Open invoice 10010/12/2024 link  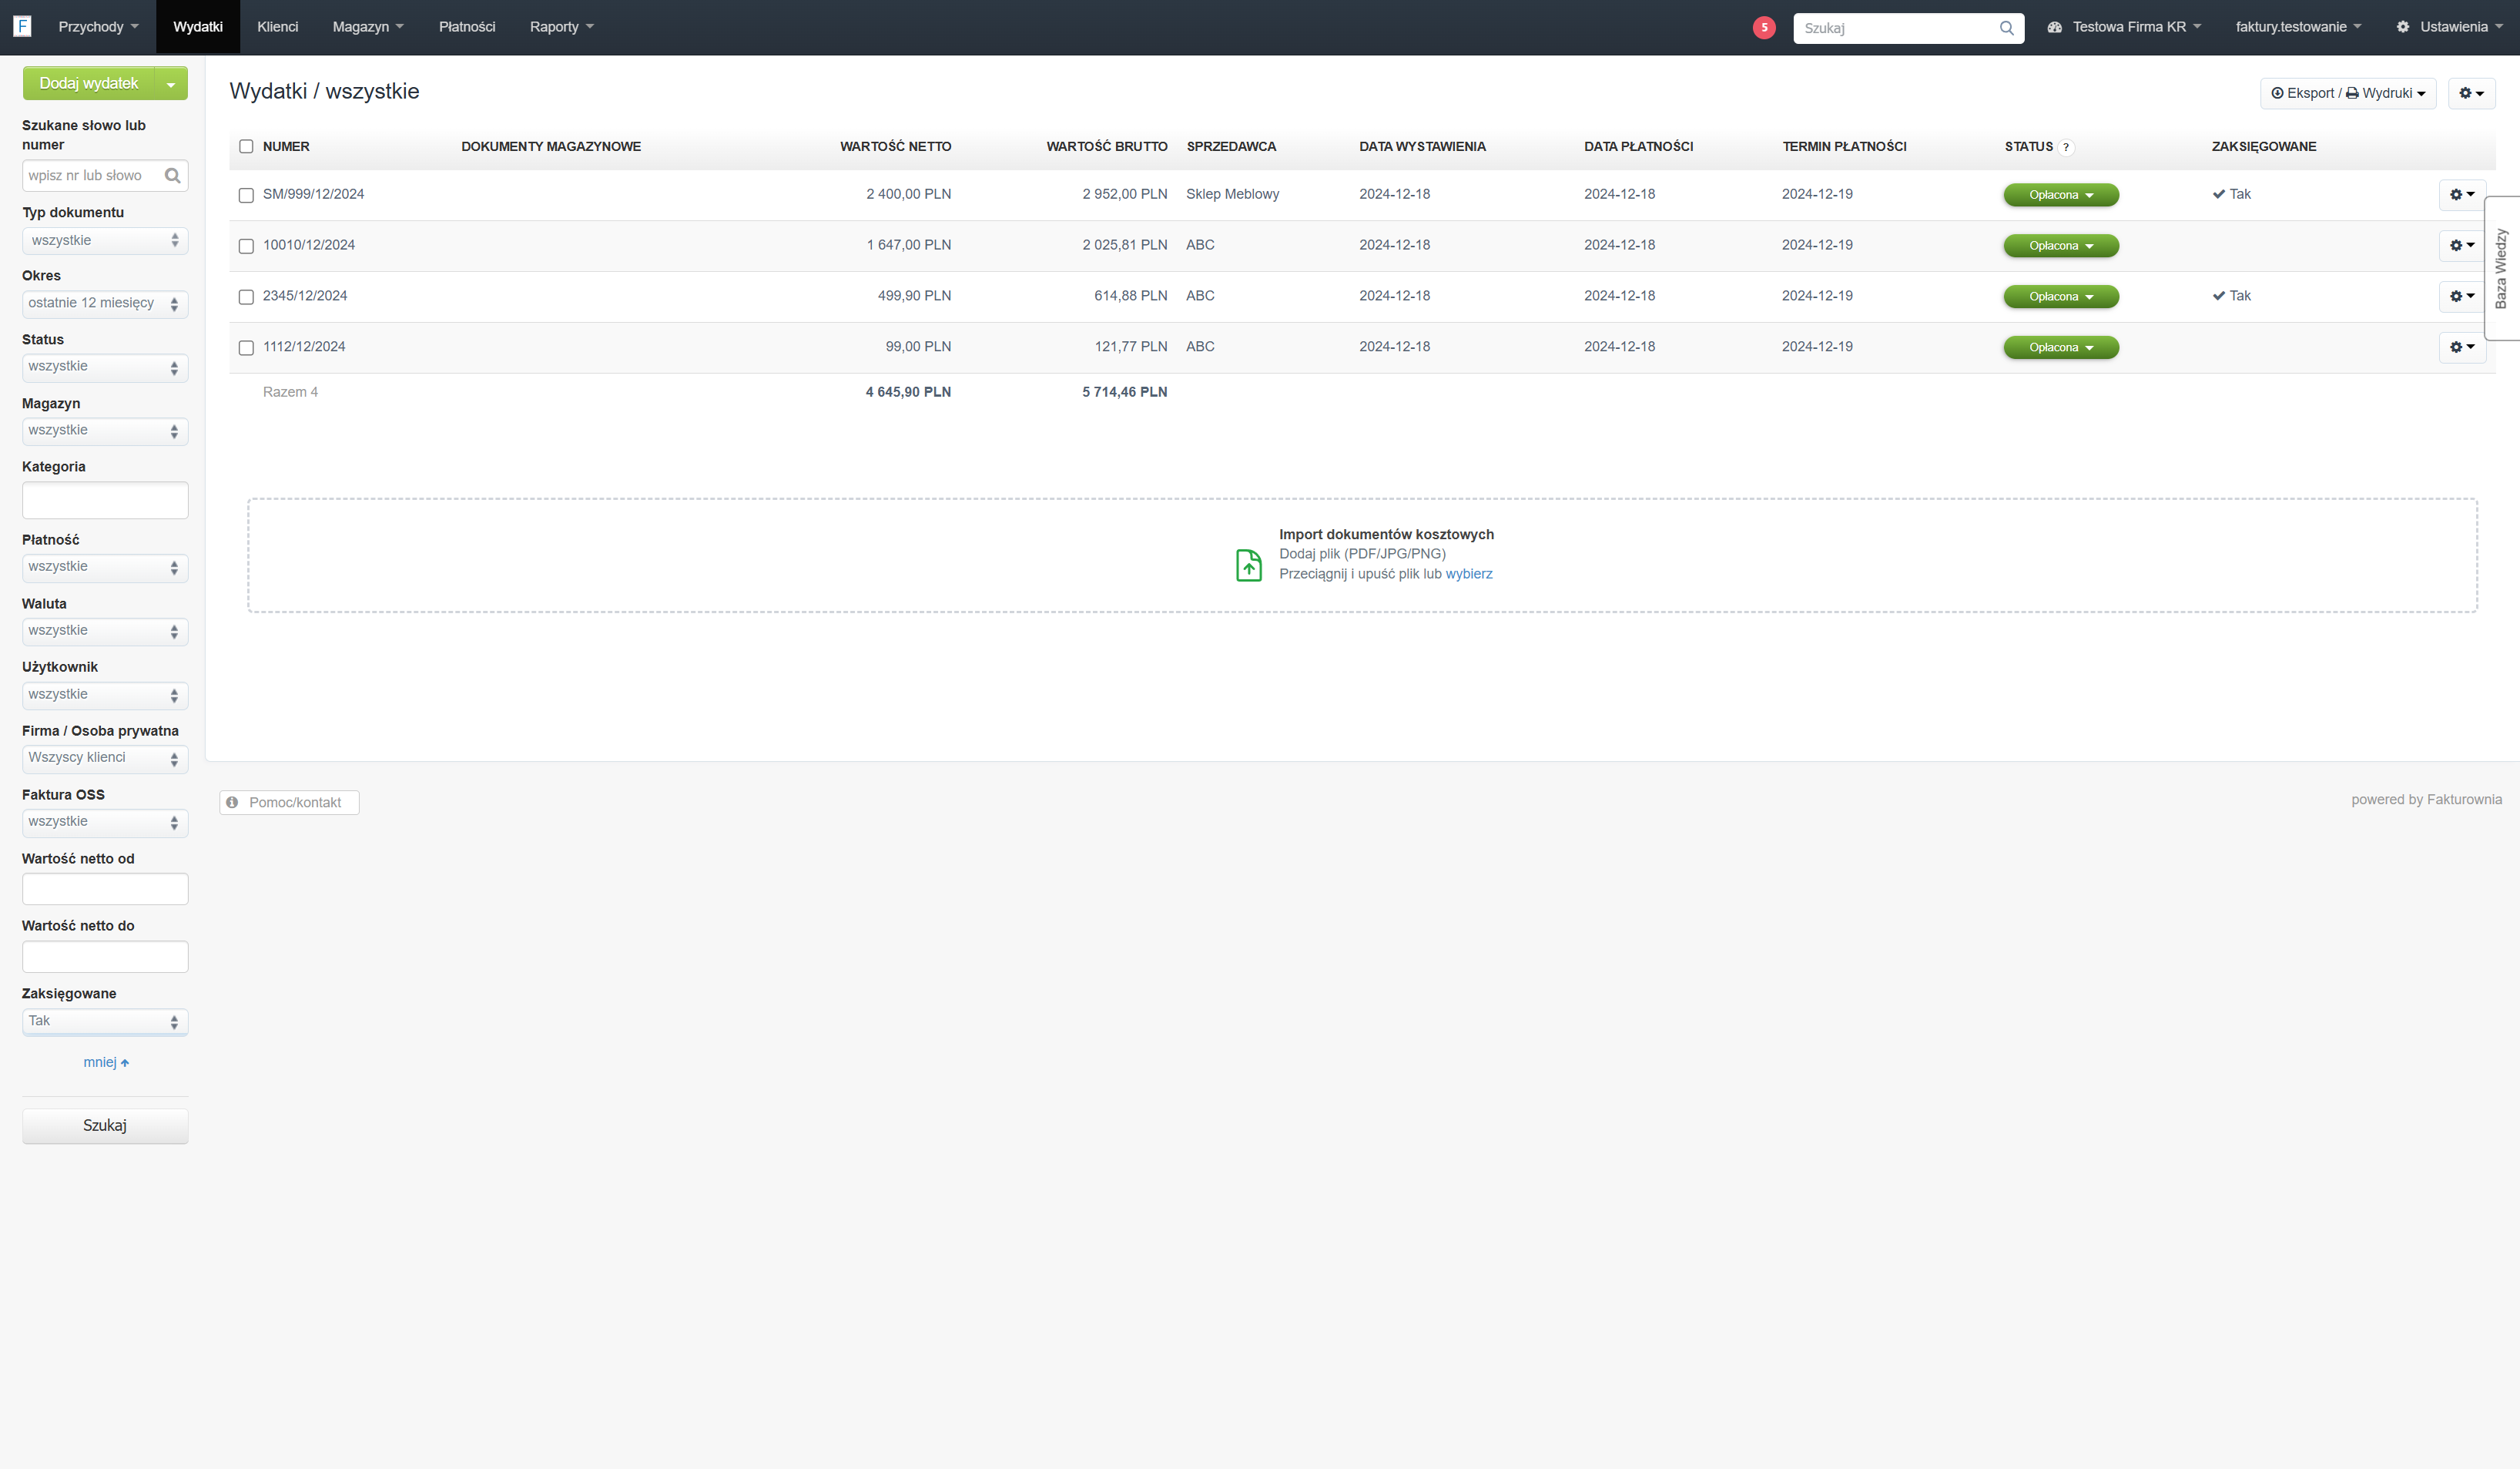(x=309, y=245)
